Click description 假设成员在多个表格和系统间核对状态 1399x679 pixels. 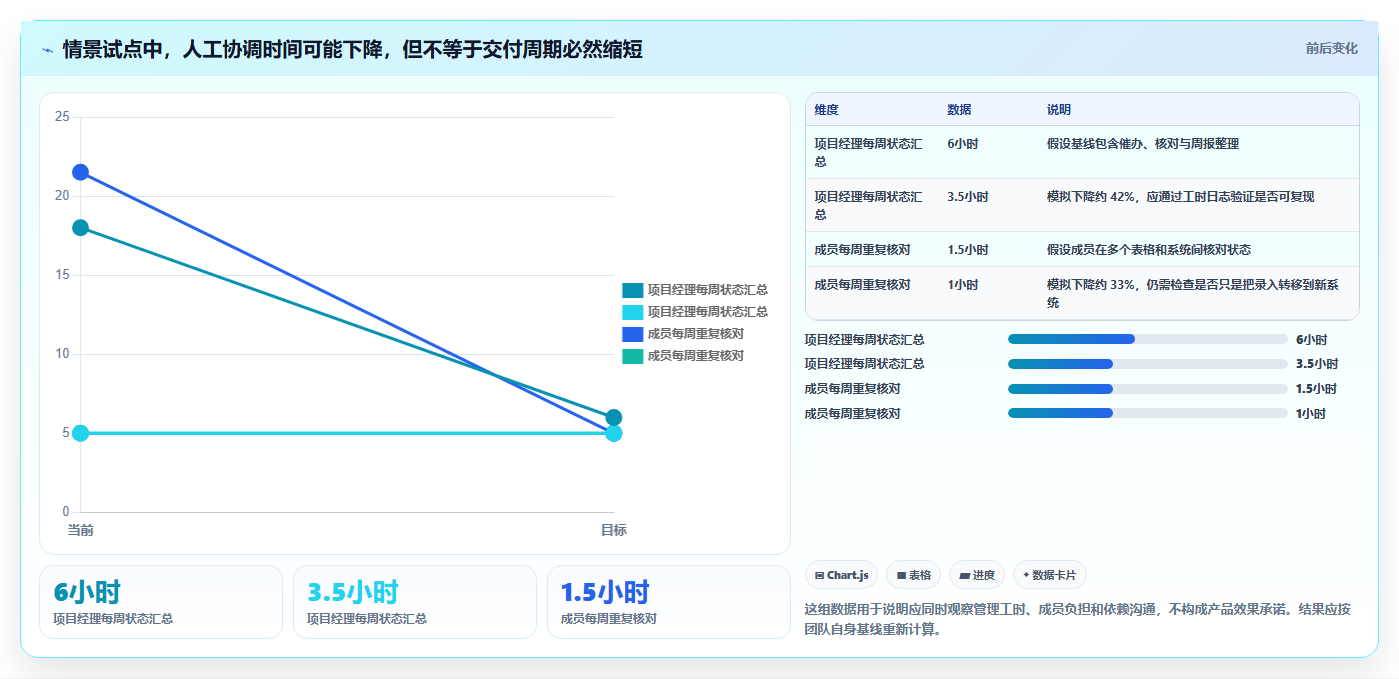pos(1149,250)
